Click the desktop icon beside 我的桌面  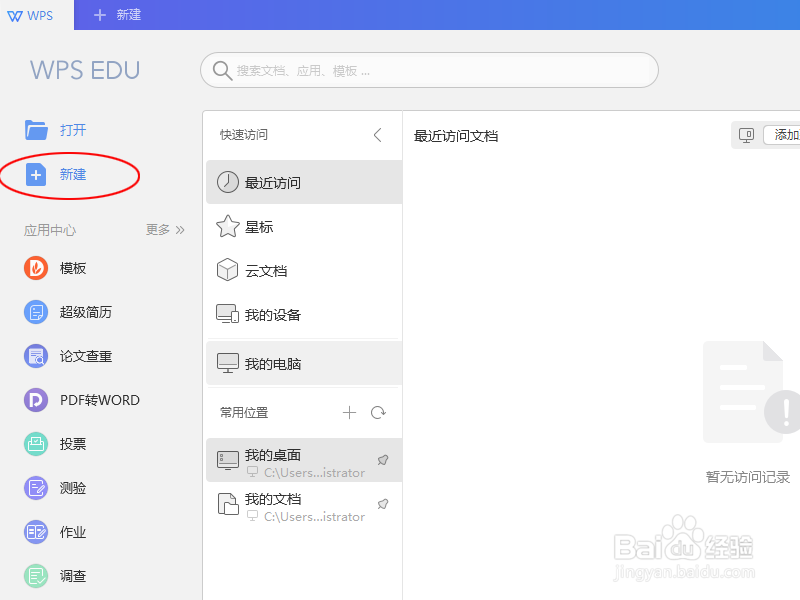[x=228, y=460]
